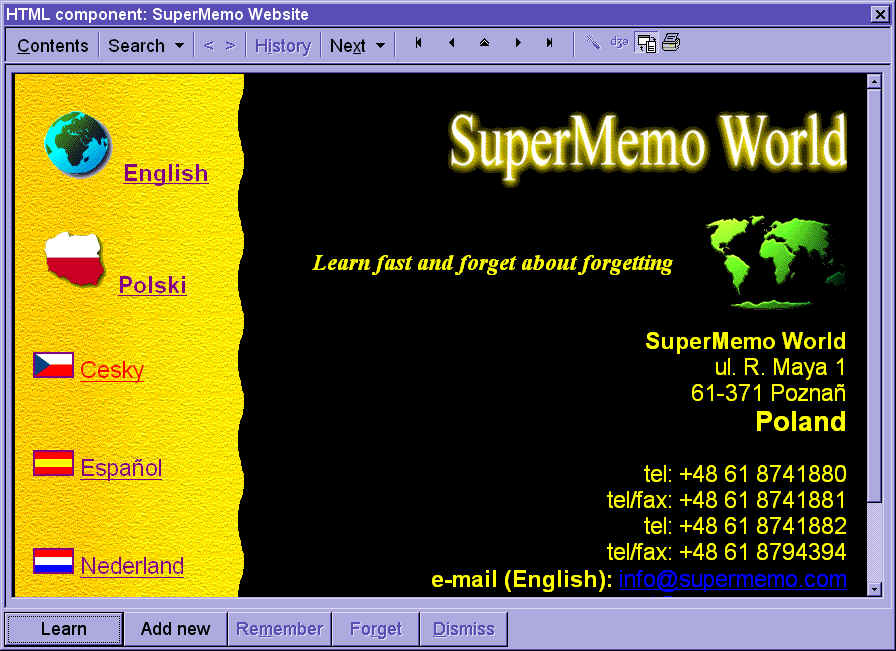Click the blue globe image

click(77, 143)
